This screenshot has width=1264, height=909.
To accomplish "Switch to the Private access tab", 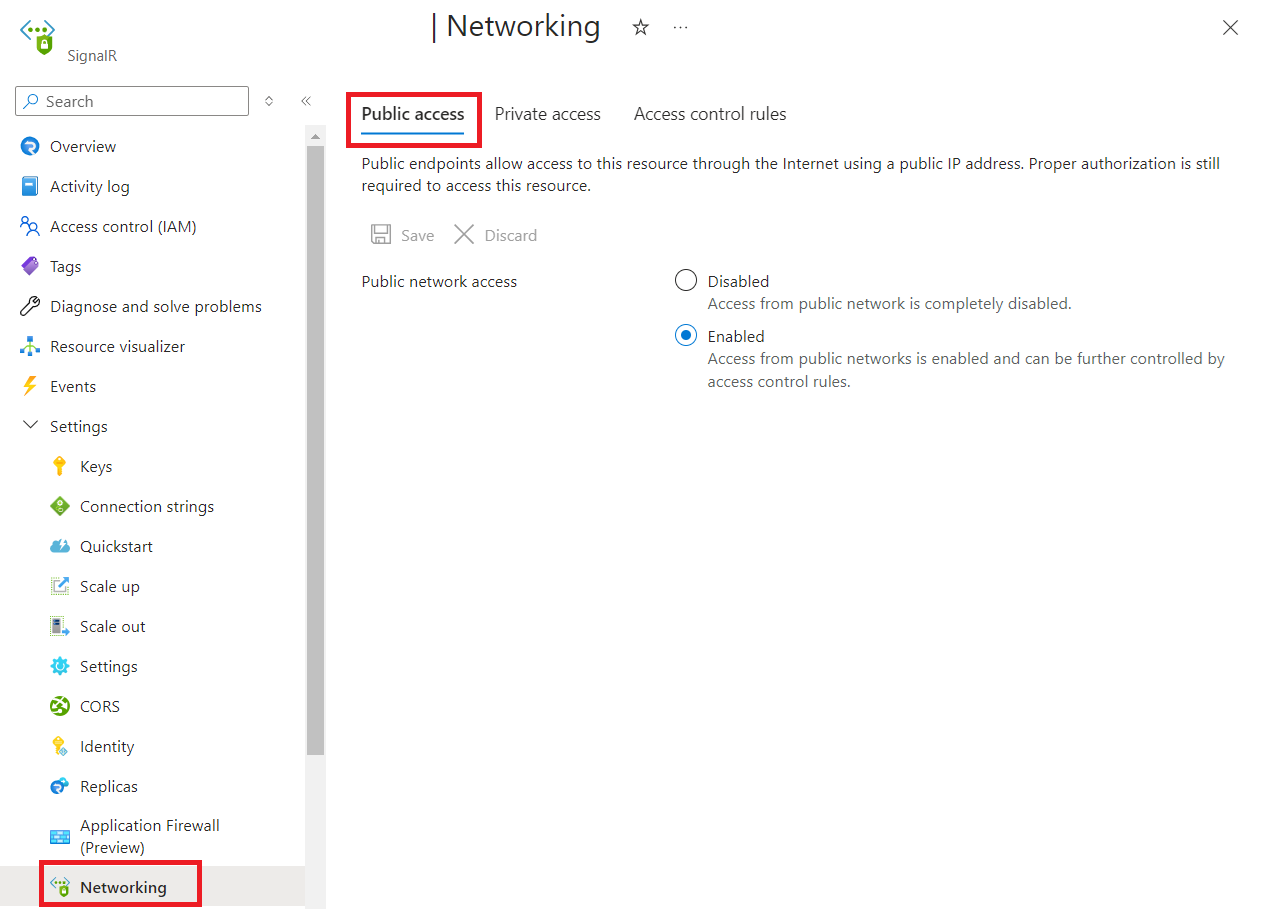I will click(547, 114).
